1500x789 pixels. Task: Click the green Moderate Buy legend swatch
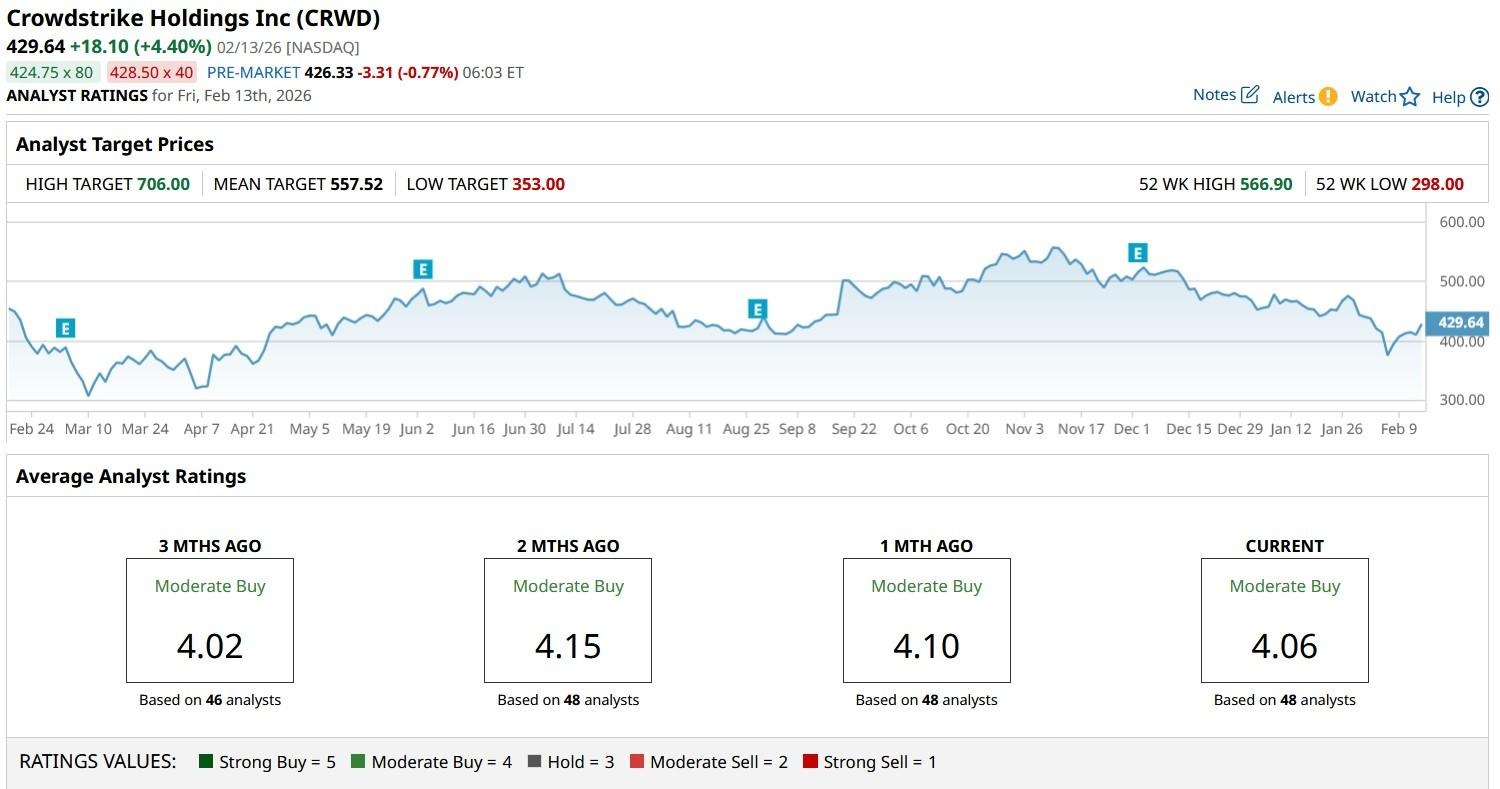pyautogui.click(x=358, y=762)
